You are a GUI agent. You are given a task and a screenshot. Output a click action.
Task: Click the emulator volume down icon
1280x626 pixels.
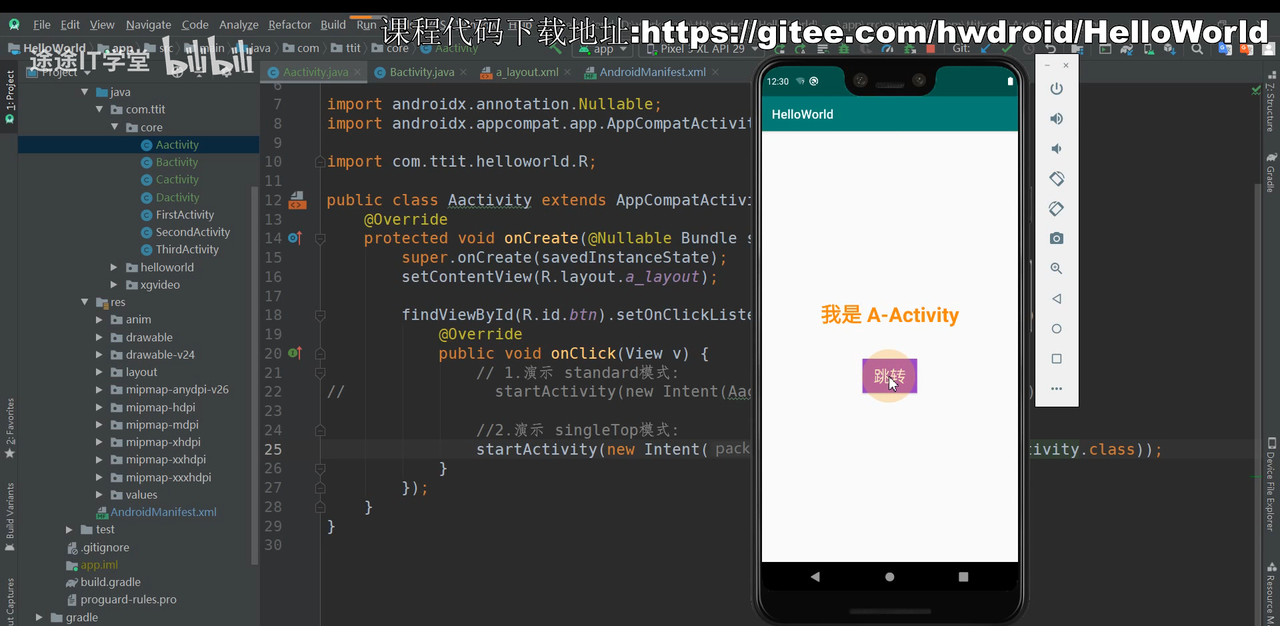[x=1056, y=149]
